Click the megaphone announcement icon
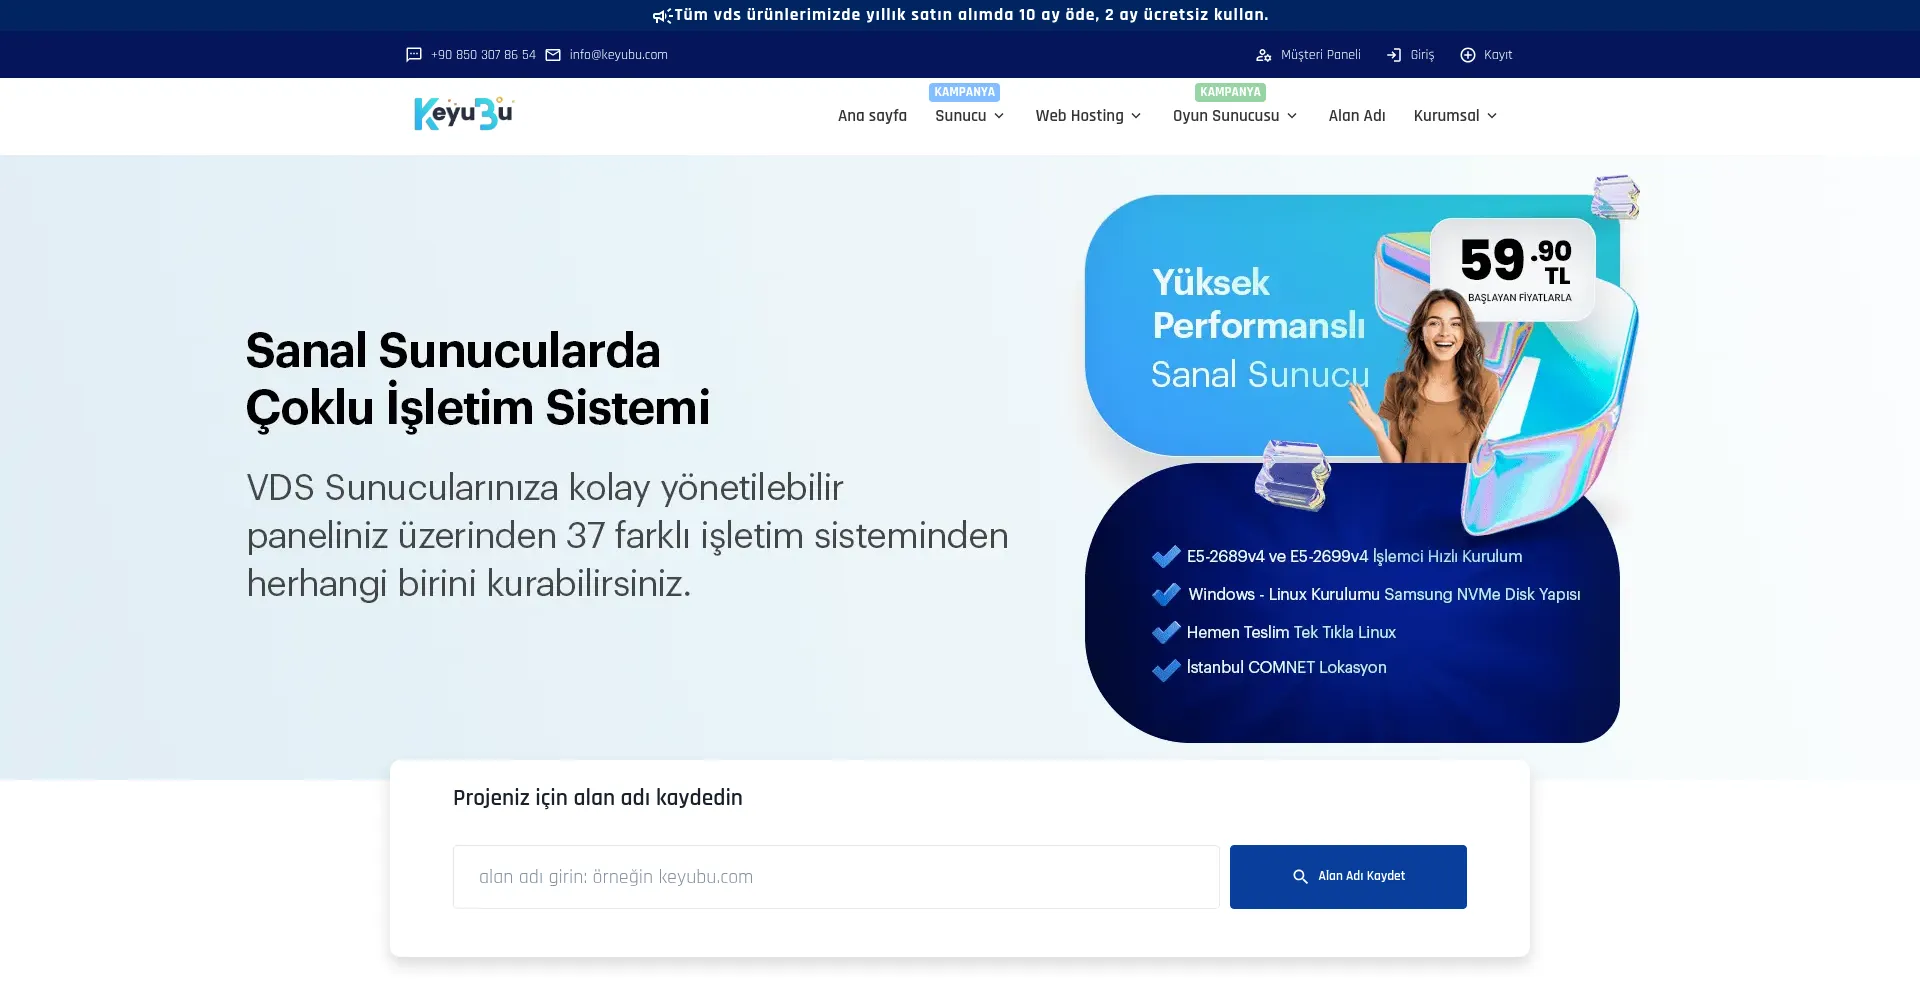Image resolution: width=1920 pixels, height=993 pixels. (x=661, y=16)
